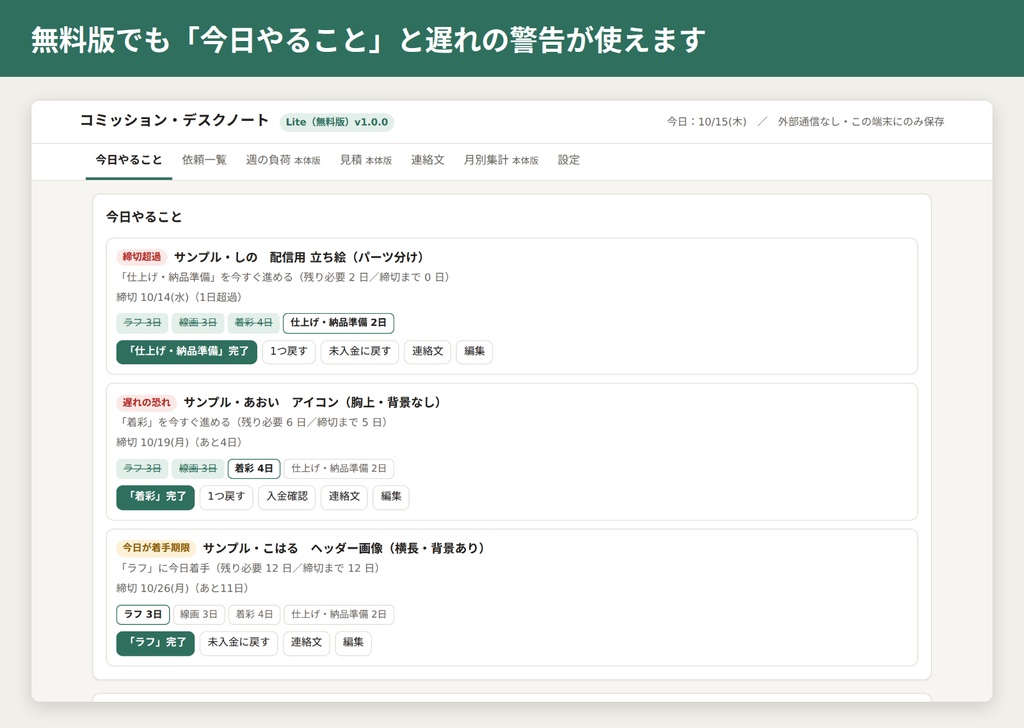Edit the サンプル・あおい commission

pyautogui.click(x=391, y=497)
